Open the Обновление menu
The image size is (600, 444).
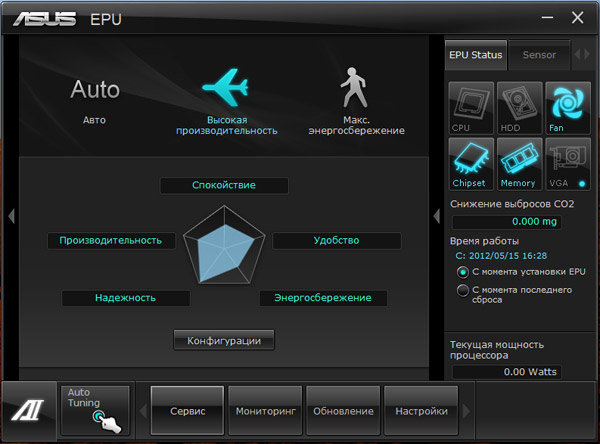[343, 411]
